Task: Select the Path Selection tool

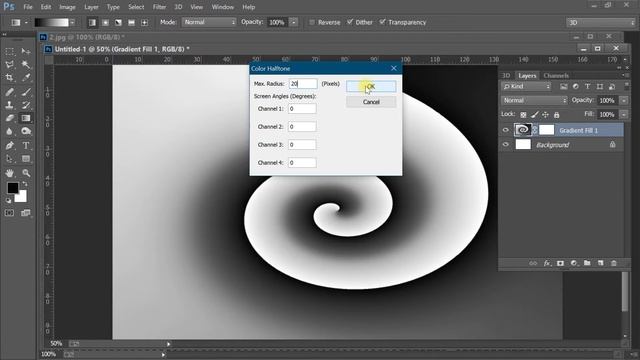Action: point(9,159)
